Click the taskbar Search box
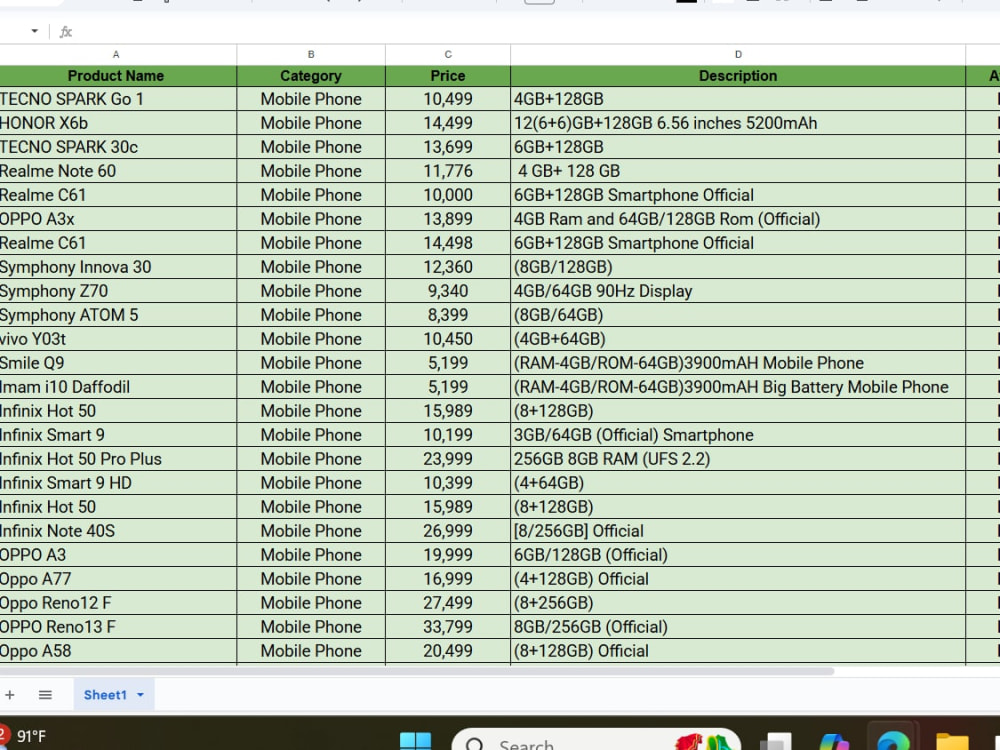The width and height of the screenshot is (1000, 750). 596,740
